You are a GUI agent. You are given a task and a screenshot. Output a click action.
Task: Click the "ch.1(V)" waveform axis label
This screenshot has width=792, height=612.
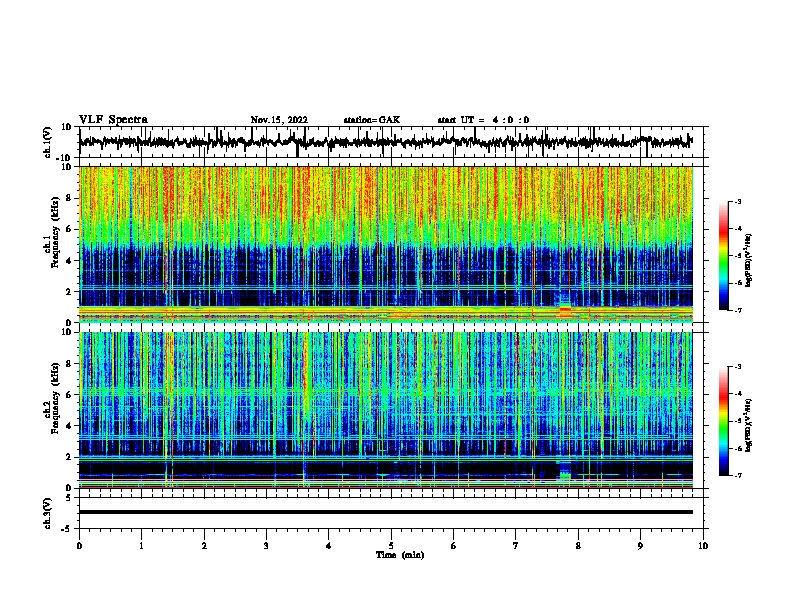48,142
